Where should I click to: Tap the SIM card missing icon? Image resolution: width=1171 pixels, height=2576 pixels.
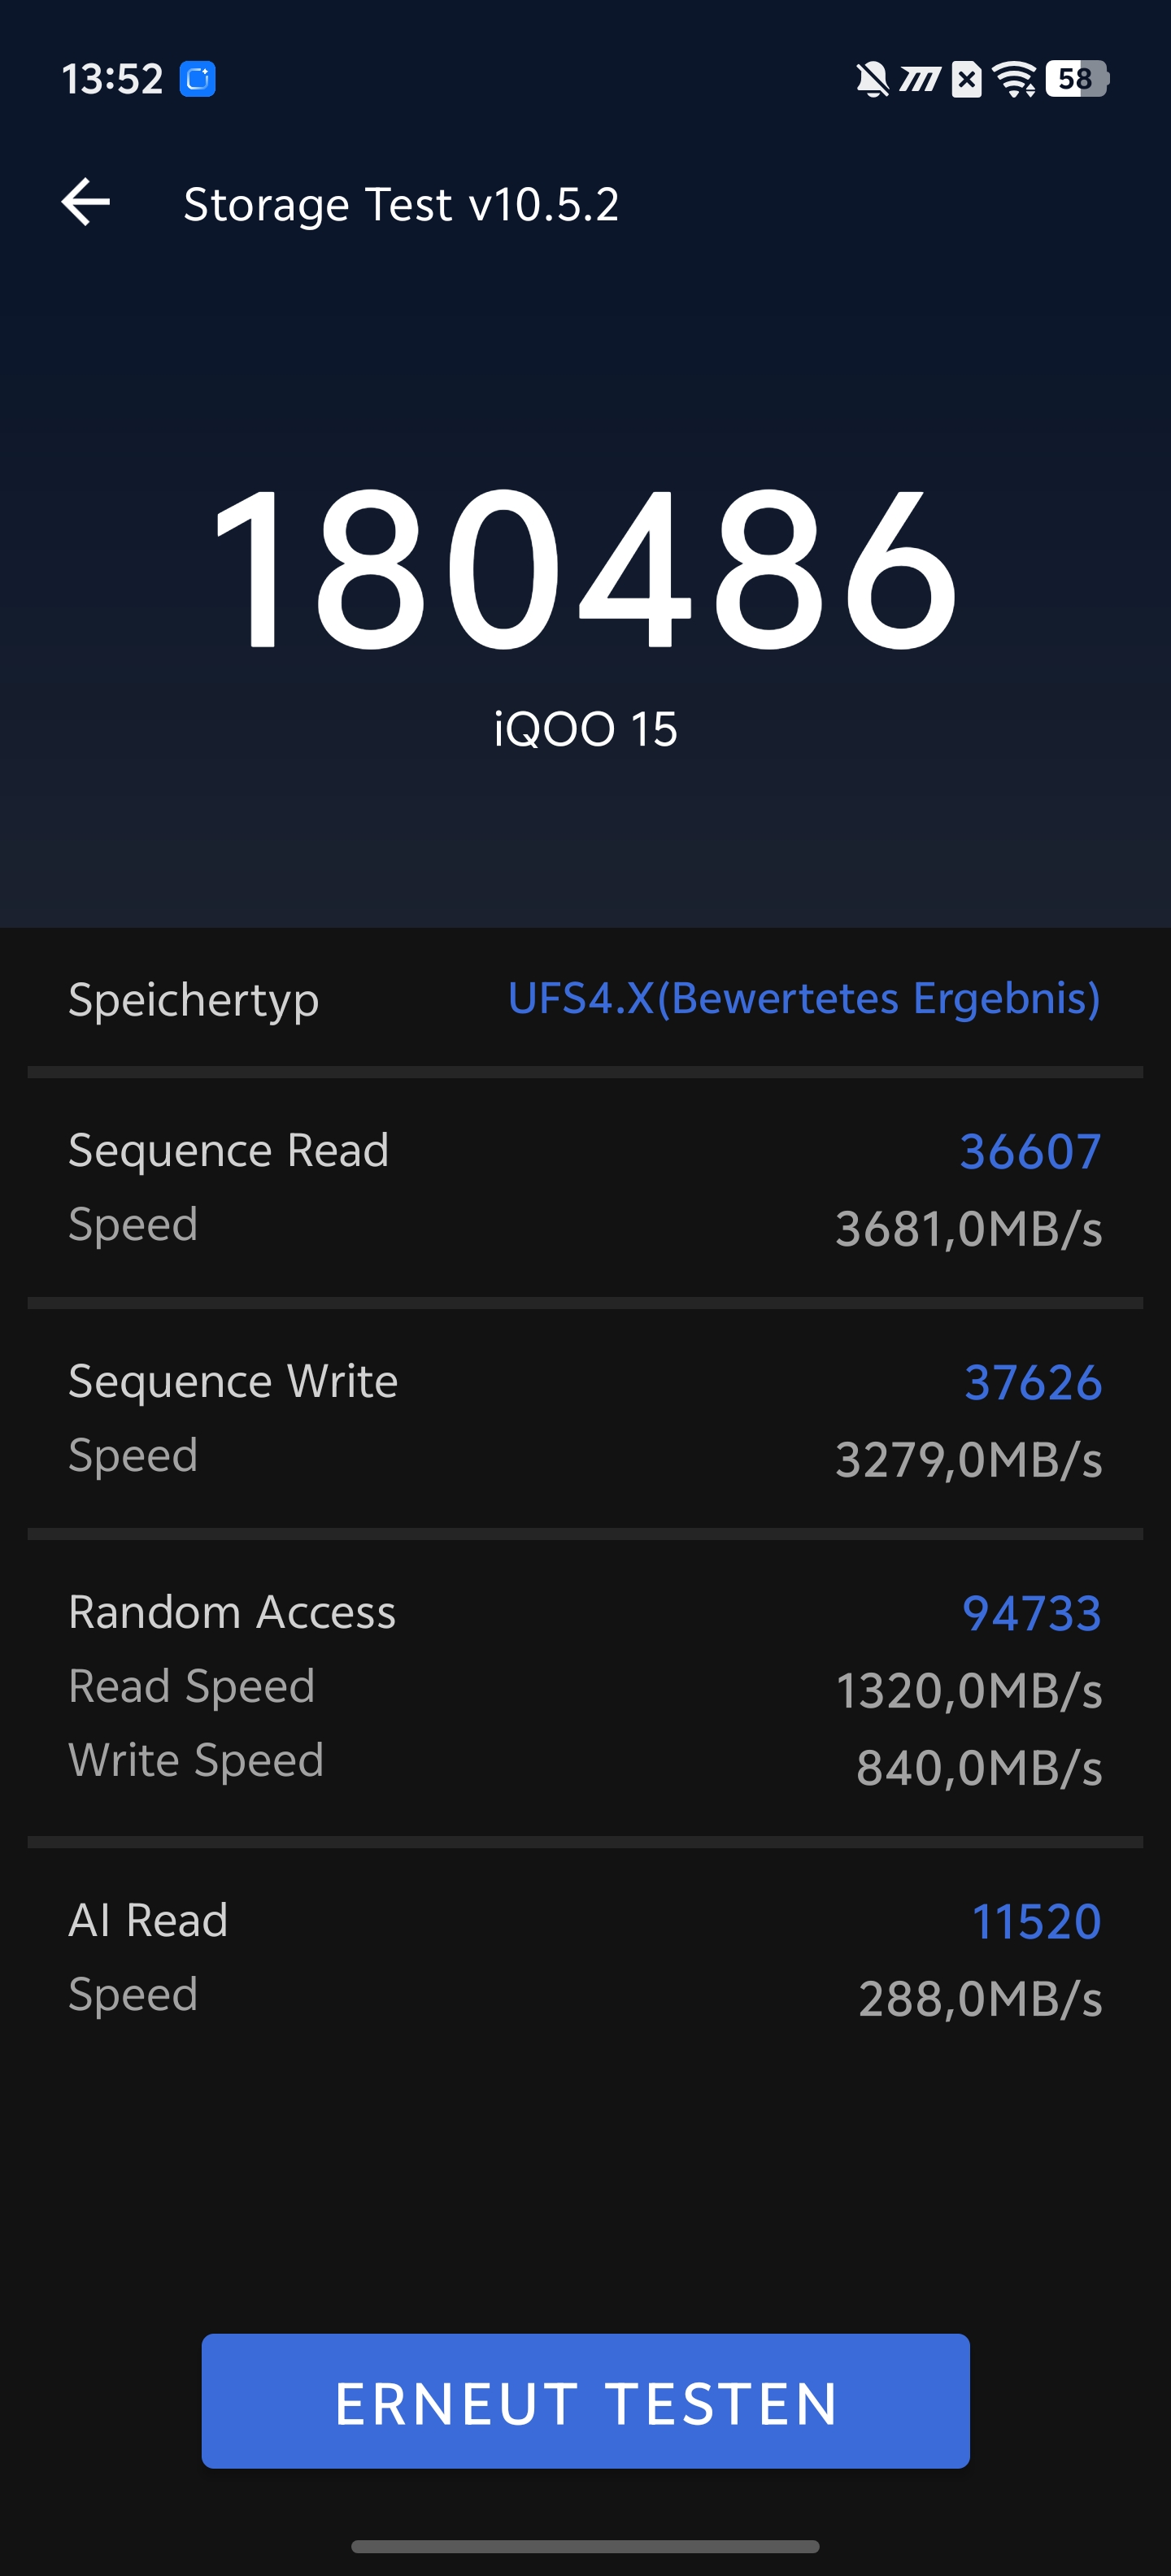(966, 79)
